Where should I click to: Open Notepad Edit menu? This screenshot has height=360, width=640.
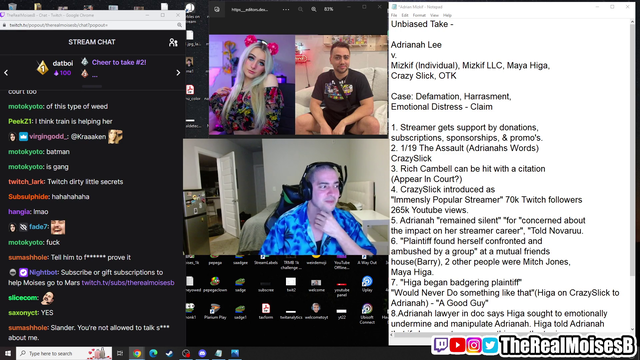[404, 16]
